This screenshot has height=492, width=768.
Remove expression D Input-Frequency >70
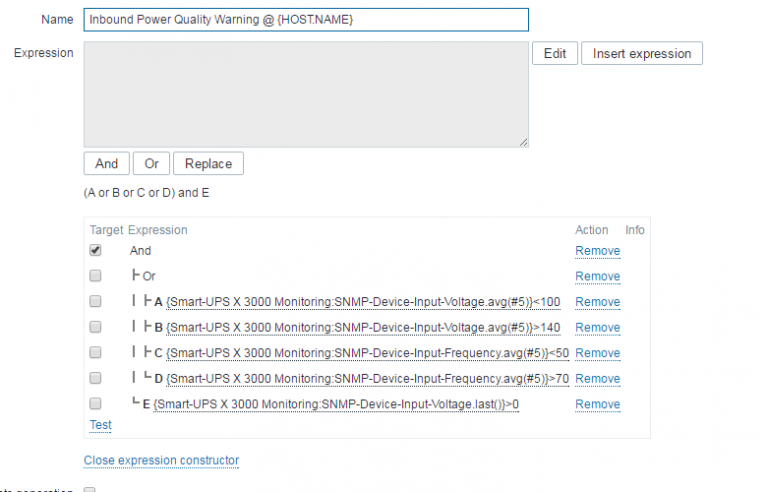[x=598, y=379]
